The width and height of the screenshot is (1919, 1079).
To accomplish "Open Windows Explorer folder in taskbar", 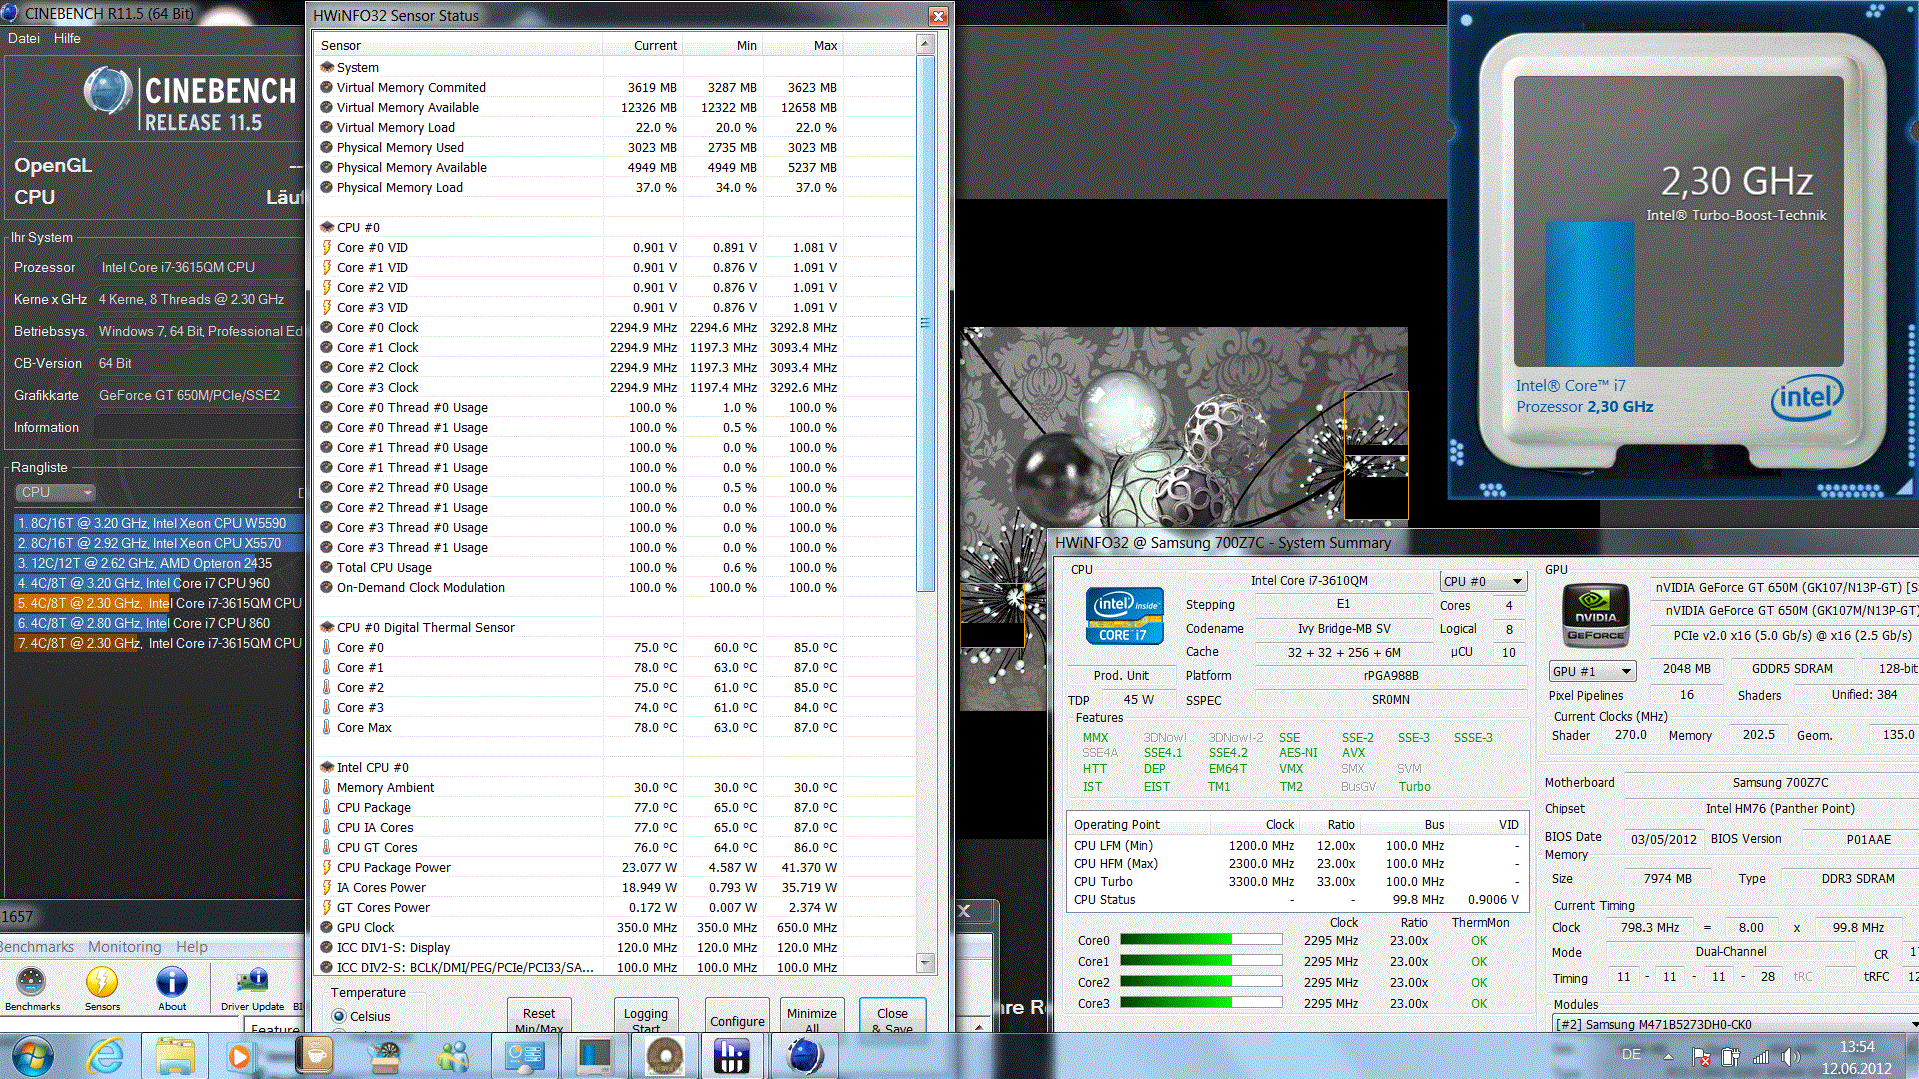I will tap(175, 1056).
